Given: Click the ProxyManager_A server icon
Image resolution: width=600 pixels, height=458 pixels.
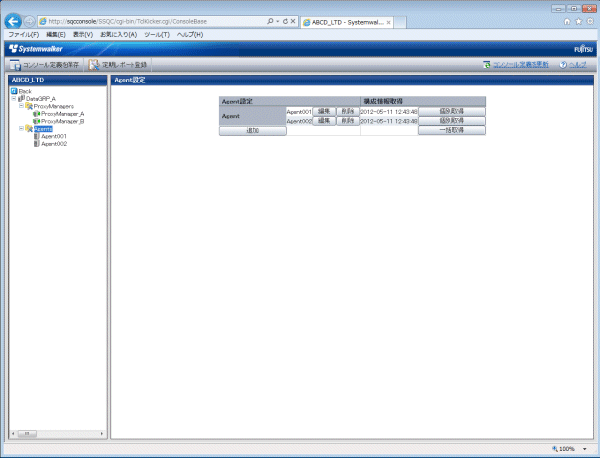Looking at the screenshot, I should tap(36, 114).
